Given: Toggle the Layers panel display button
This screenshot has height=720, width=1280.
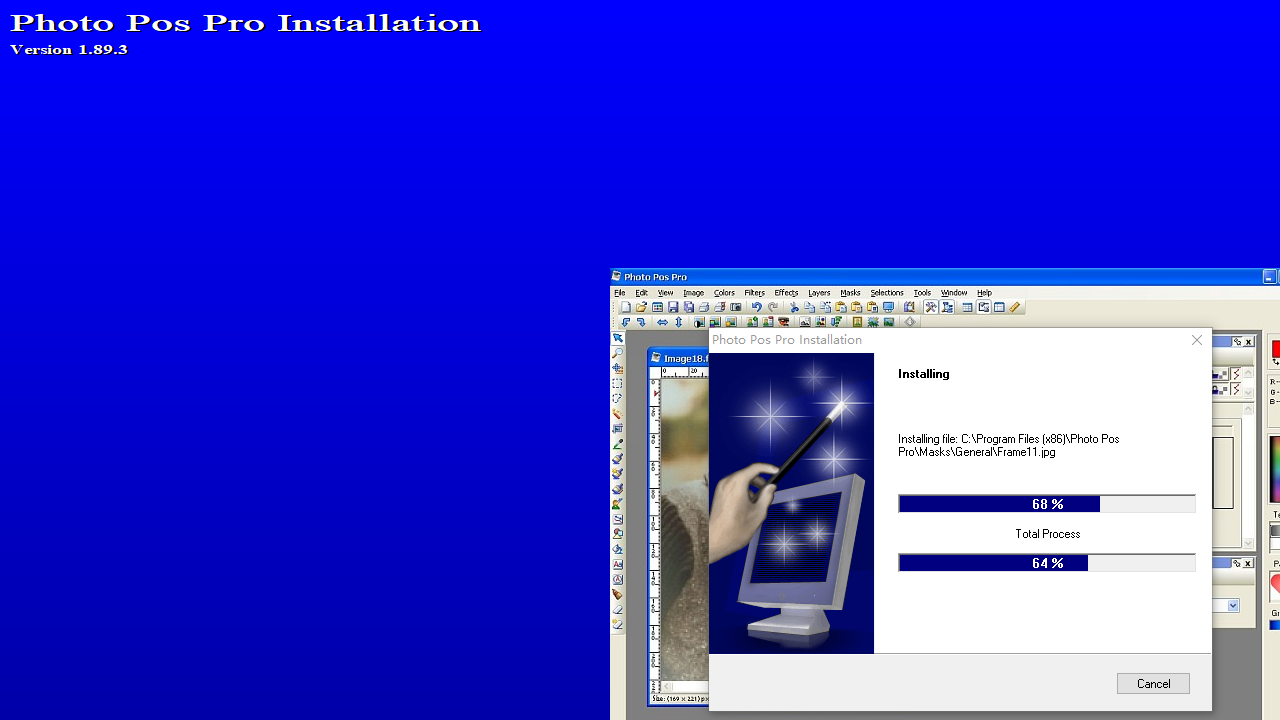Looking at the screenshot, I should [947, 307].
